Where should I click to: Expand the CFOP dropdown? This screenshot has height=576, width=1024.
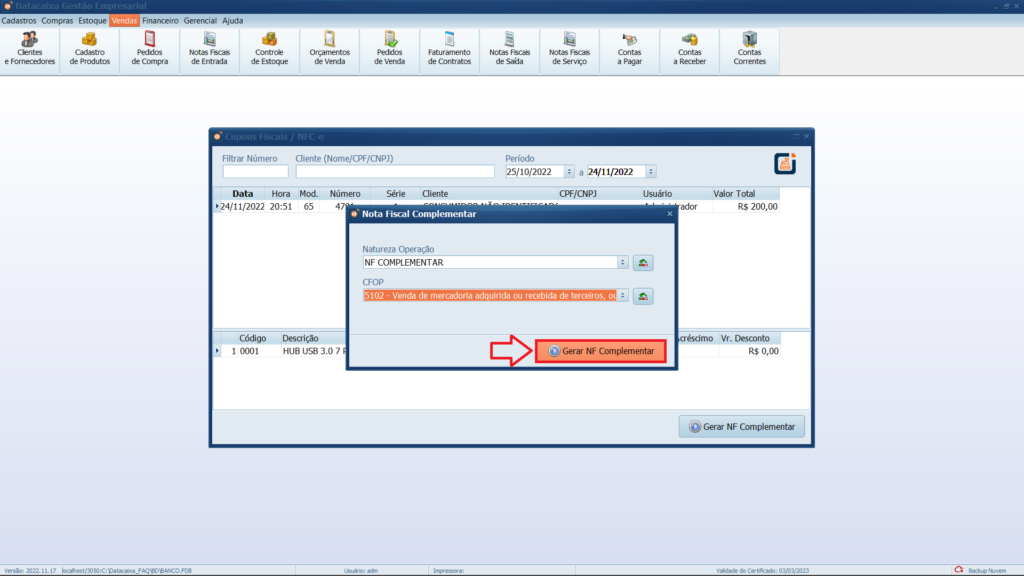(x=623, y=296)
